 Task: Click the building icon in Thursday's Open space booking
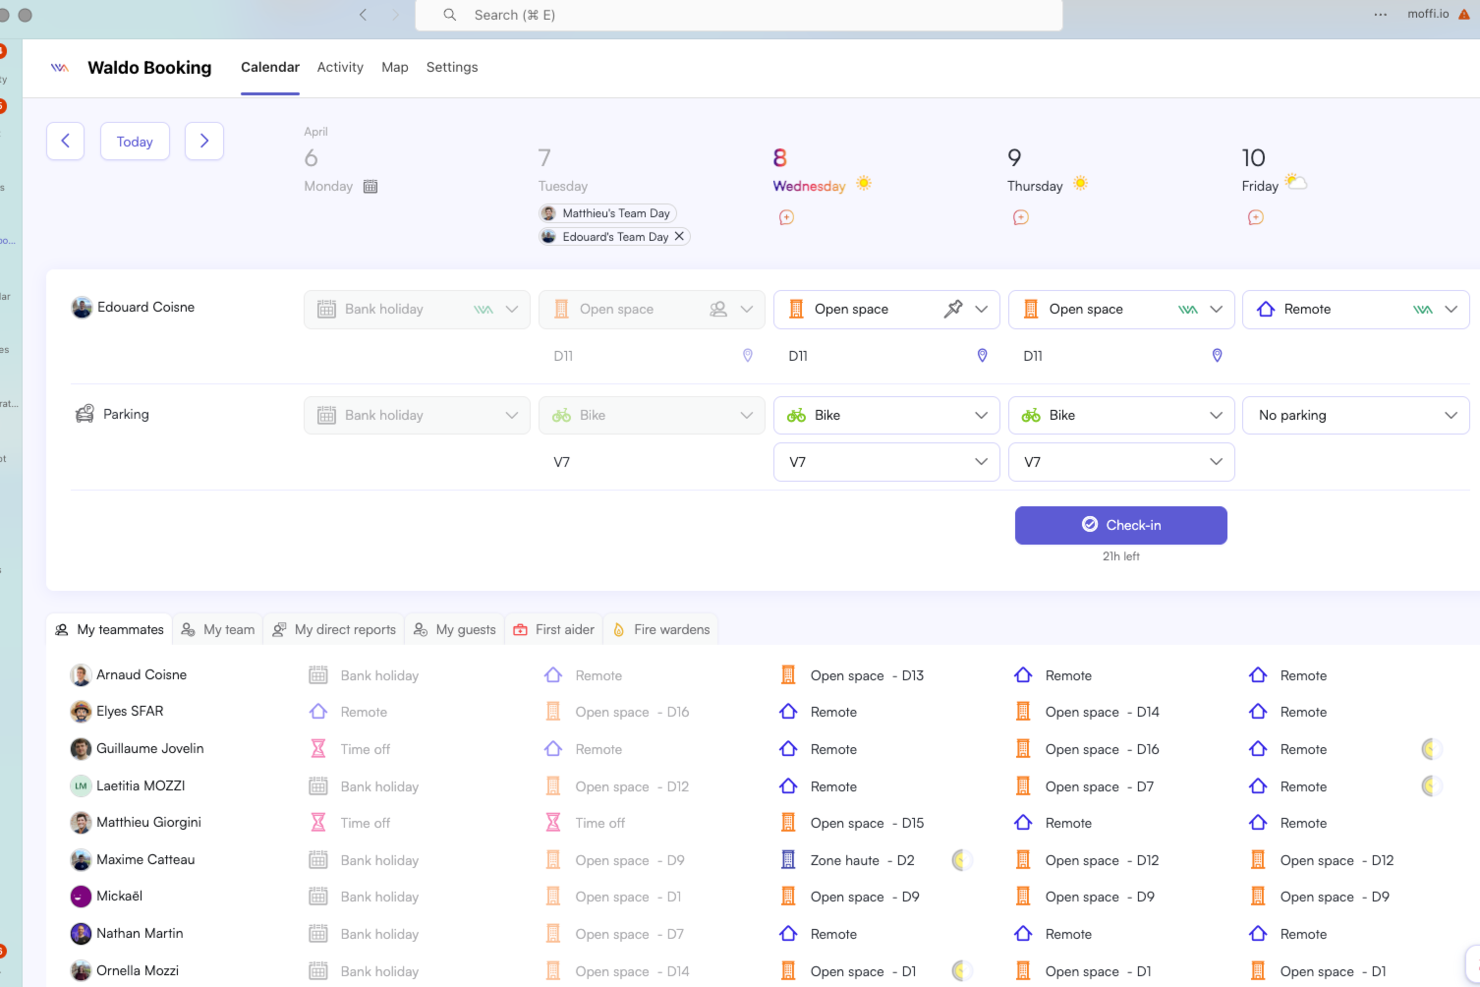coord(1032,309)
